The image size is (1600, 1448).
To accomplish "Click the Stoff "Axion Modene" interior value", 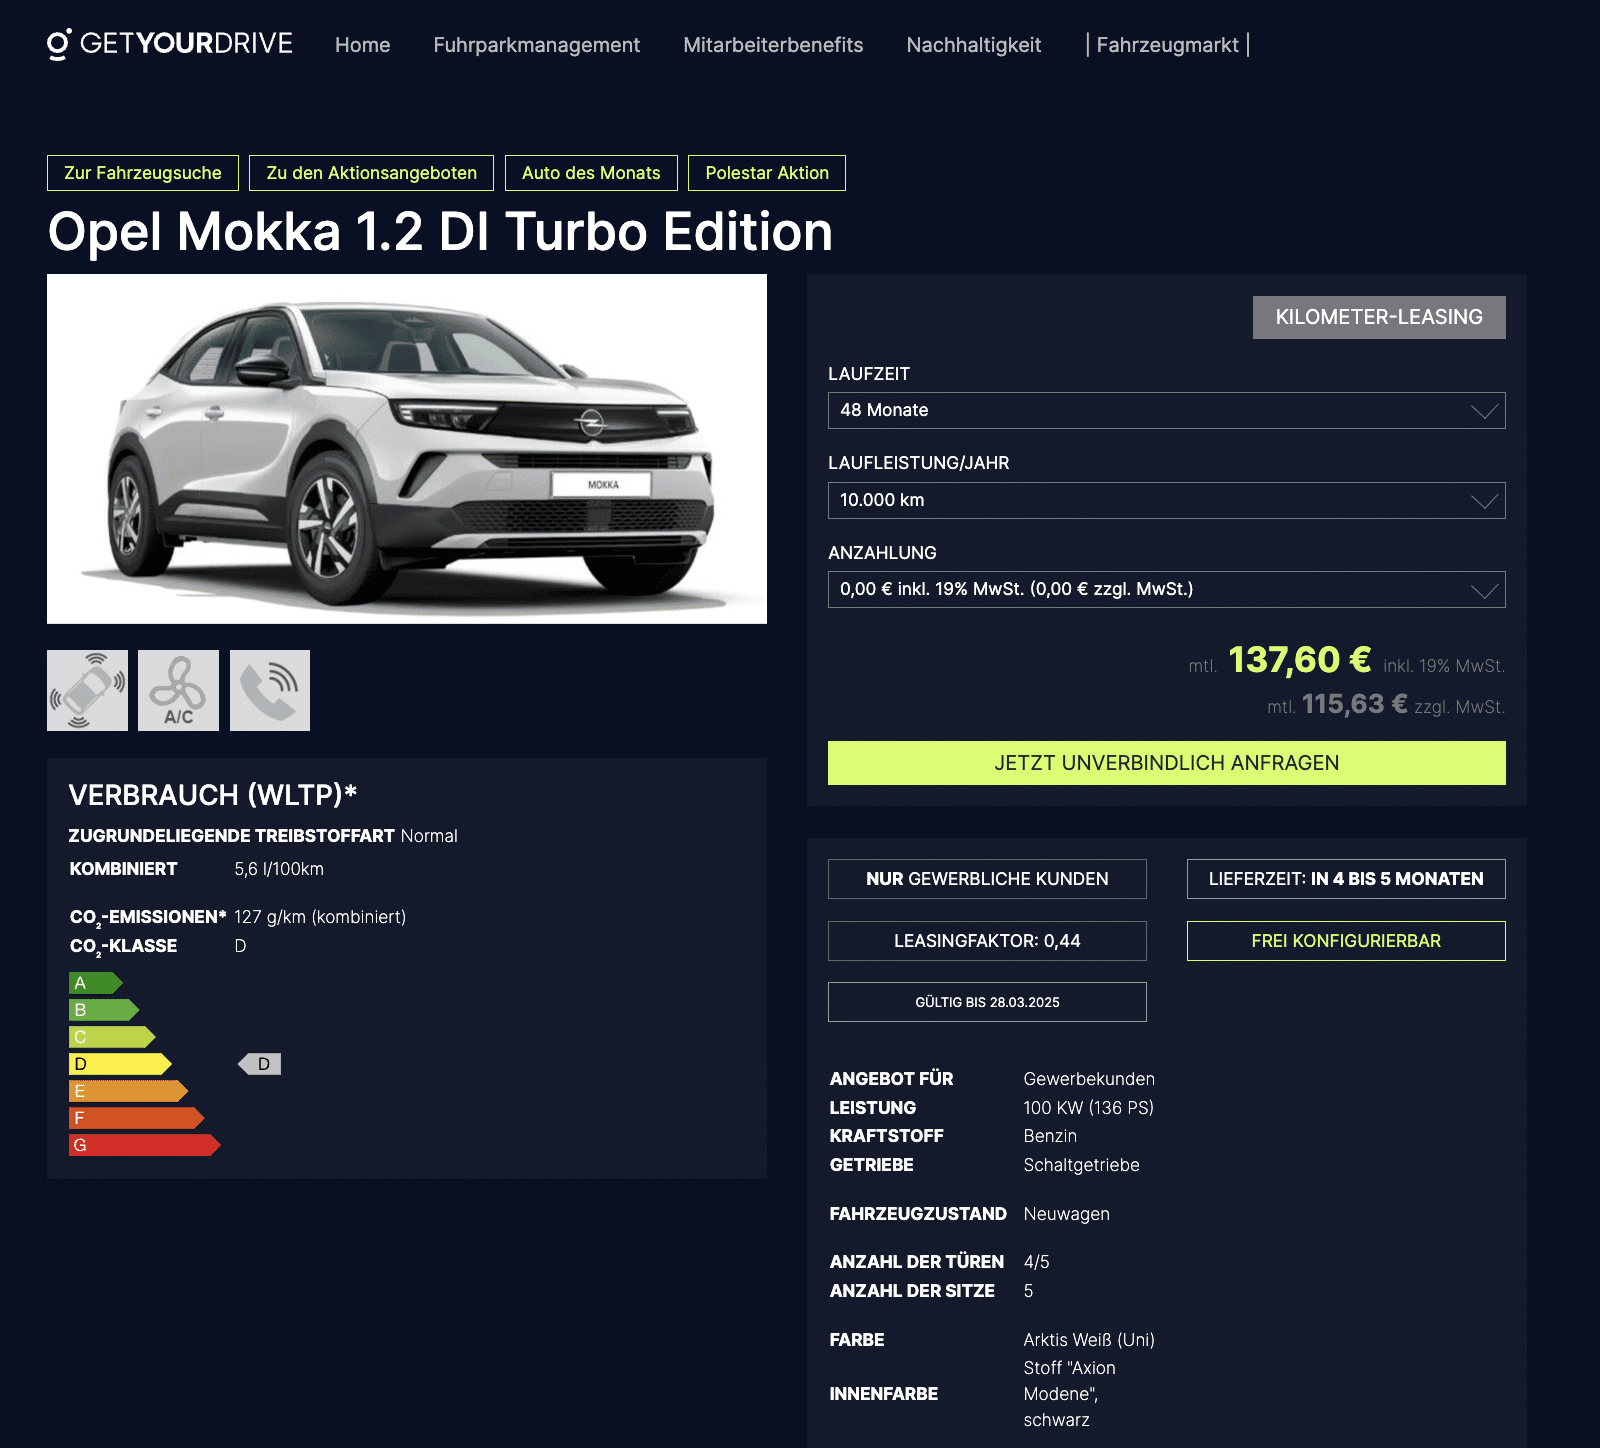I will 1069,1394.
